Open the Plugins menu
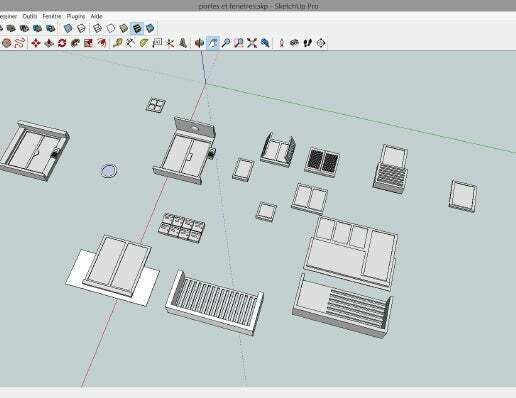The image size is (516, 398). (x=76, y=16)
